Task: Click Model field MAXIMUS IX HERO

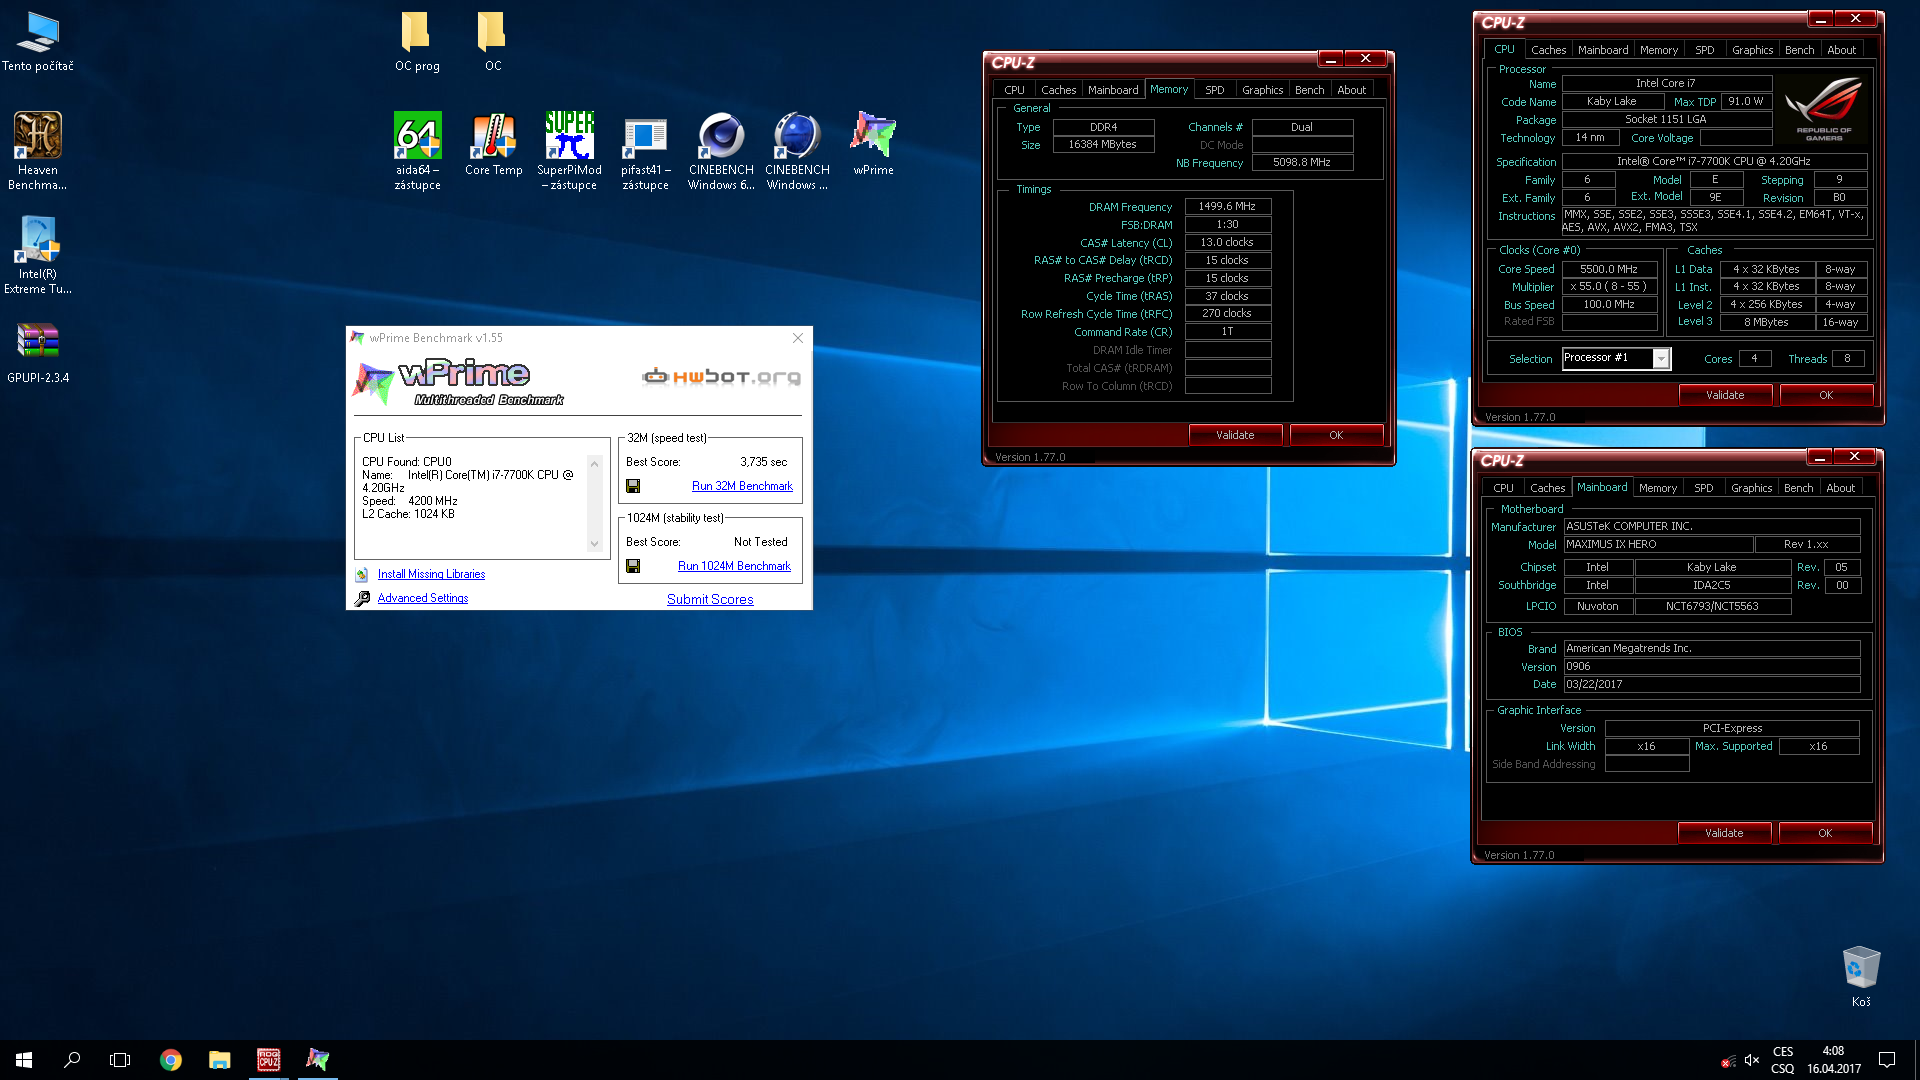Action: point(1658,545)
